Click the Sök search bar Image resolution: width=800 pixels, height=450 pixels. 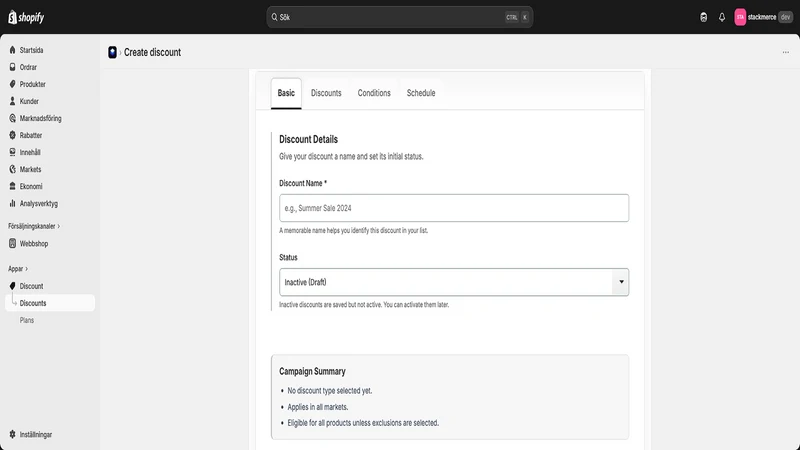tap(399, 17)
